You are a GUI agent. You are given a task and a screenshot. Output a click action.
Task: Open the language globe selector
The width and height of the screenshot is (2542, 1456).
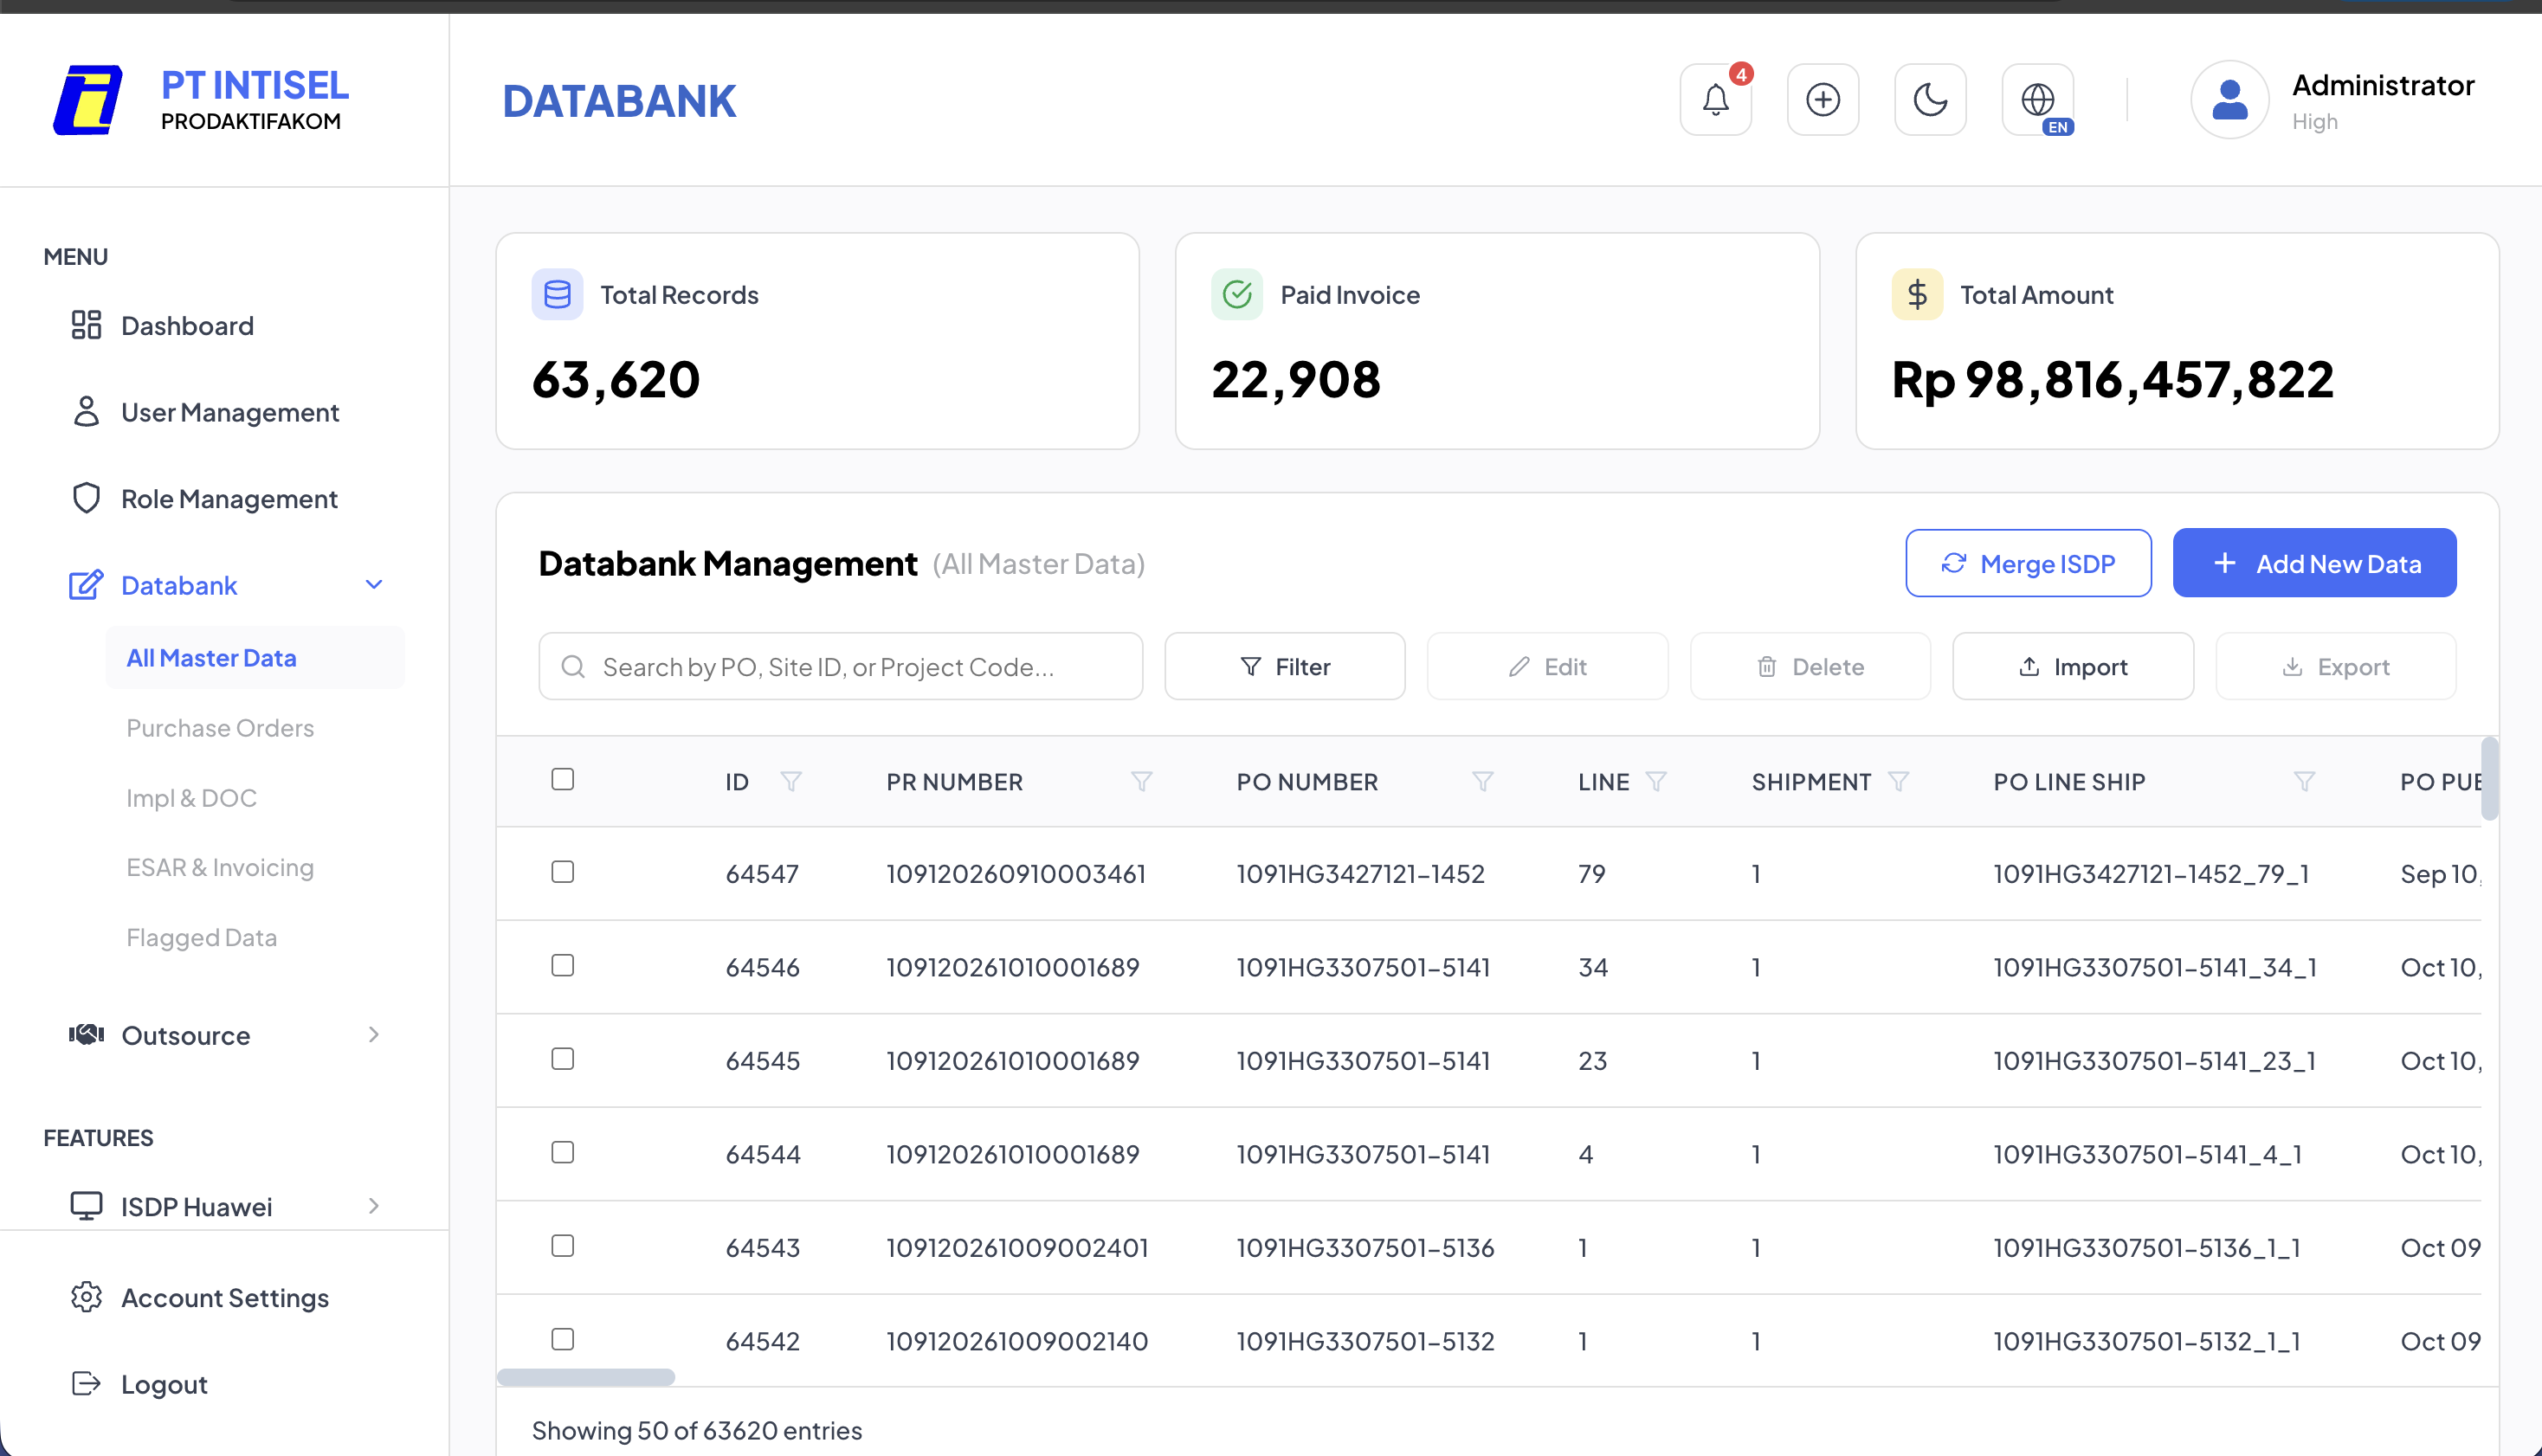[2038, 99]
